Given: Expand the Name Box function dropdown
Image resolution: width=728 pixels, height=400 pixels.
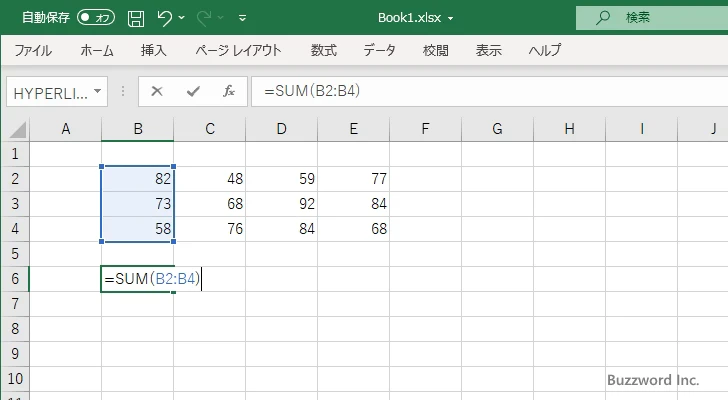Looking at the screenshot, I should coord(98,91).
